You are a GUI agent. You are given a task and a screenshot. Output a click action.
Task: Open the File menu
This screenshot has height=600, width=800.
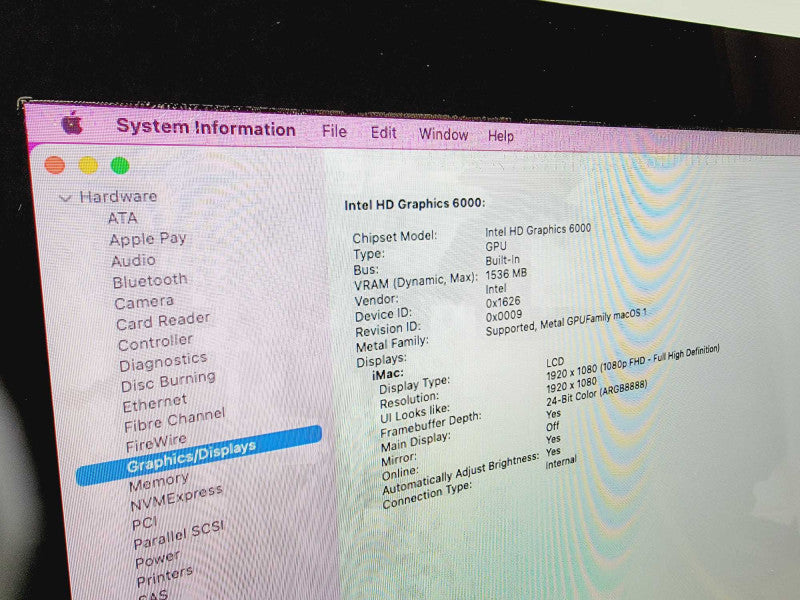pyautogui.click(x=334, y=131)
